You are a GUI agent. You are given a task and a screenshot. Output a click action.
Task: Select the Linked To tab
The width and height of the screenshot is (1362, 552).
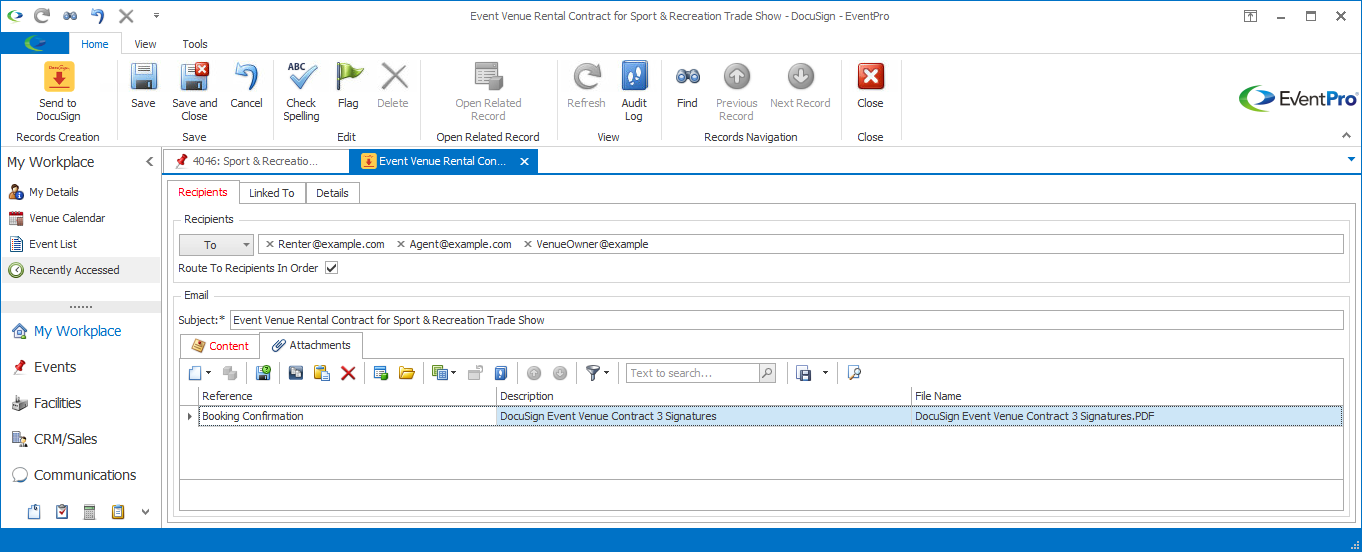click(272, 193)
